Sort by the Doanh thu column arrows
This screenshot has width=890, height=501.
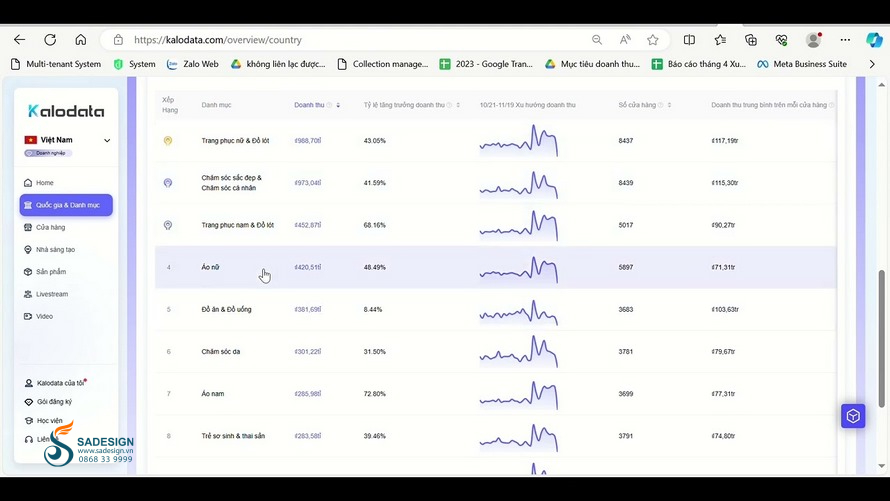(x=338, y=105)
